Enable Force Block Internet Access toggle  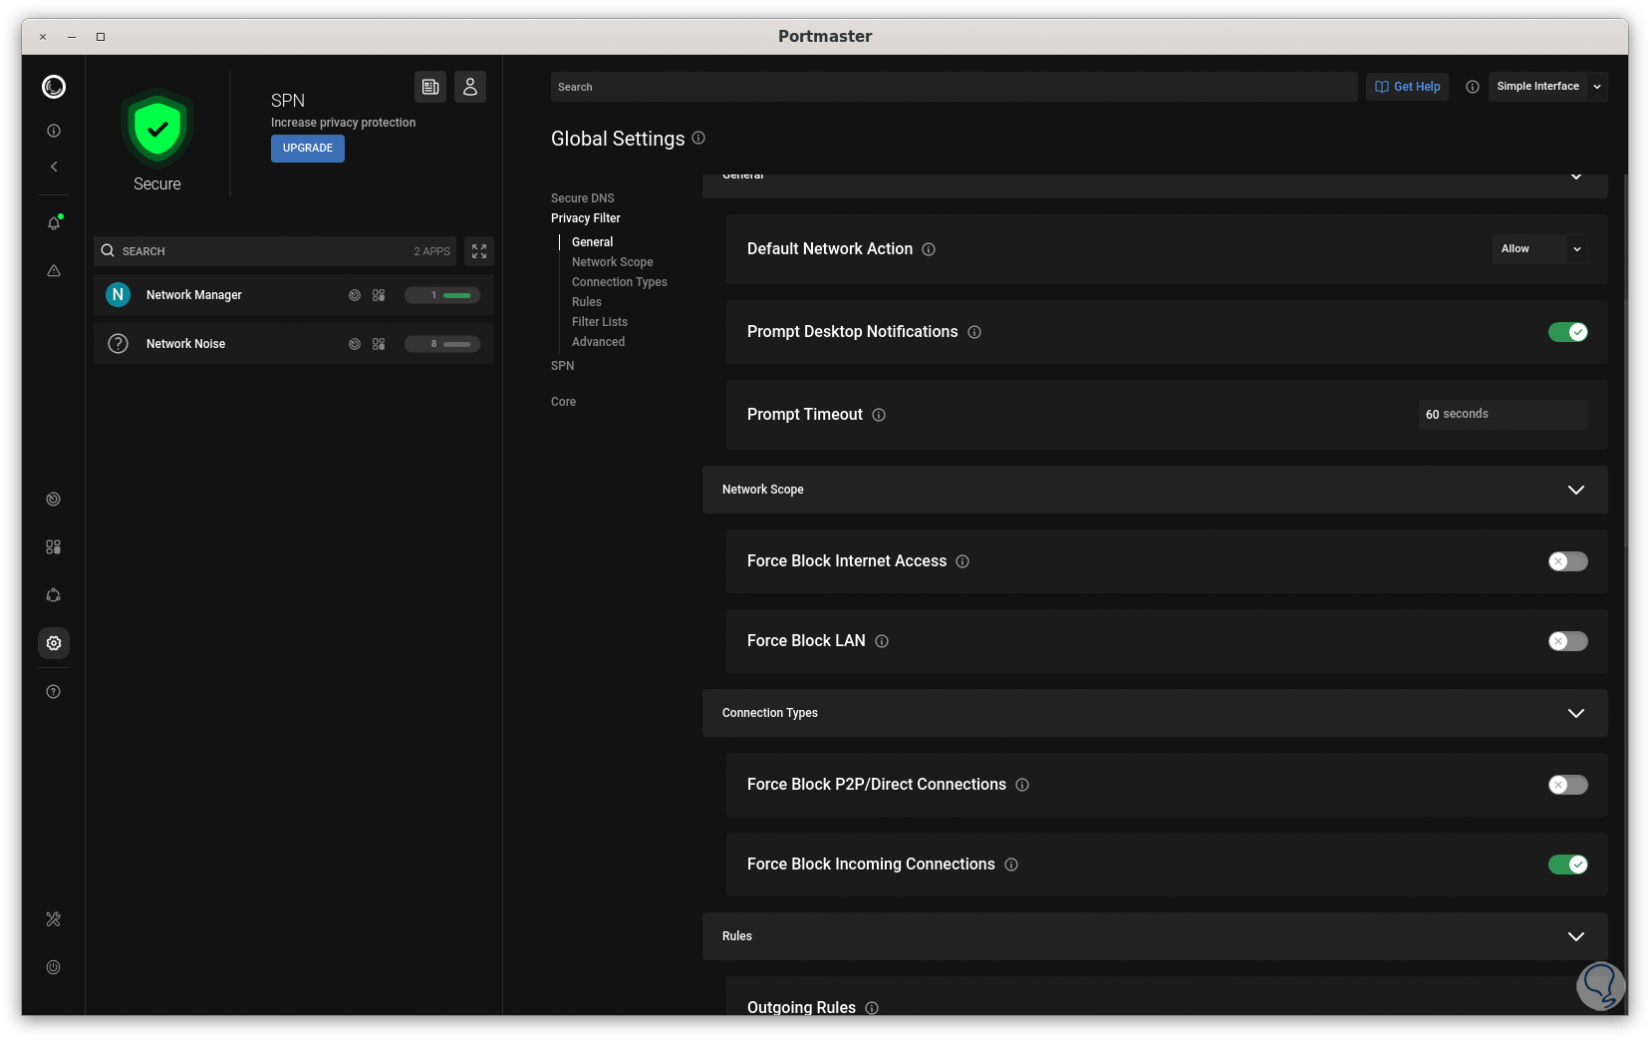tap(1567, 562)
